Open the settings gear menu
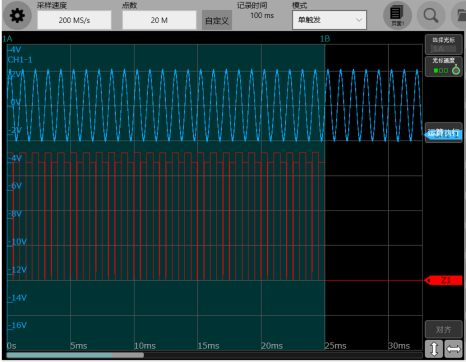Viewport: 466px width, 362px height. [17, 16]
